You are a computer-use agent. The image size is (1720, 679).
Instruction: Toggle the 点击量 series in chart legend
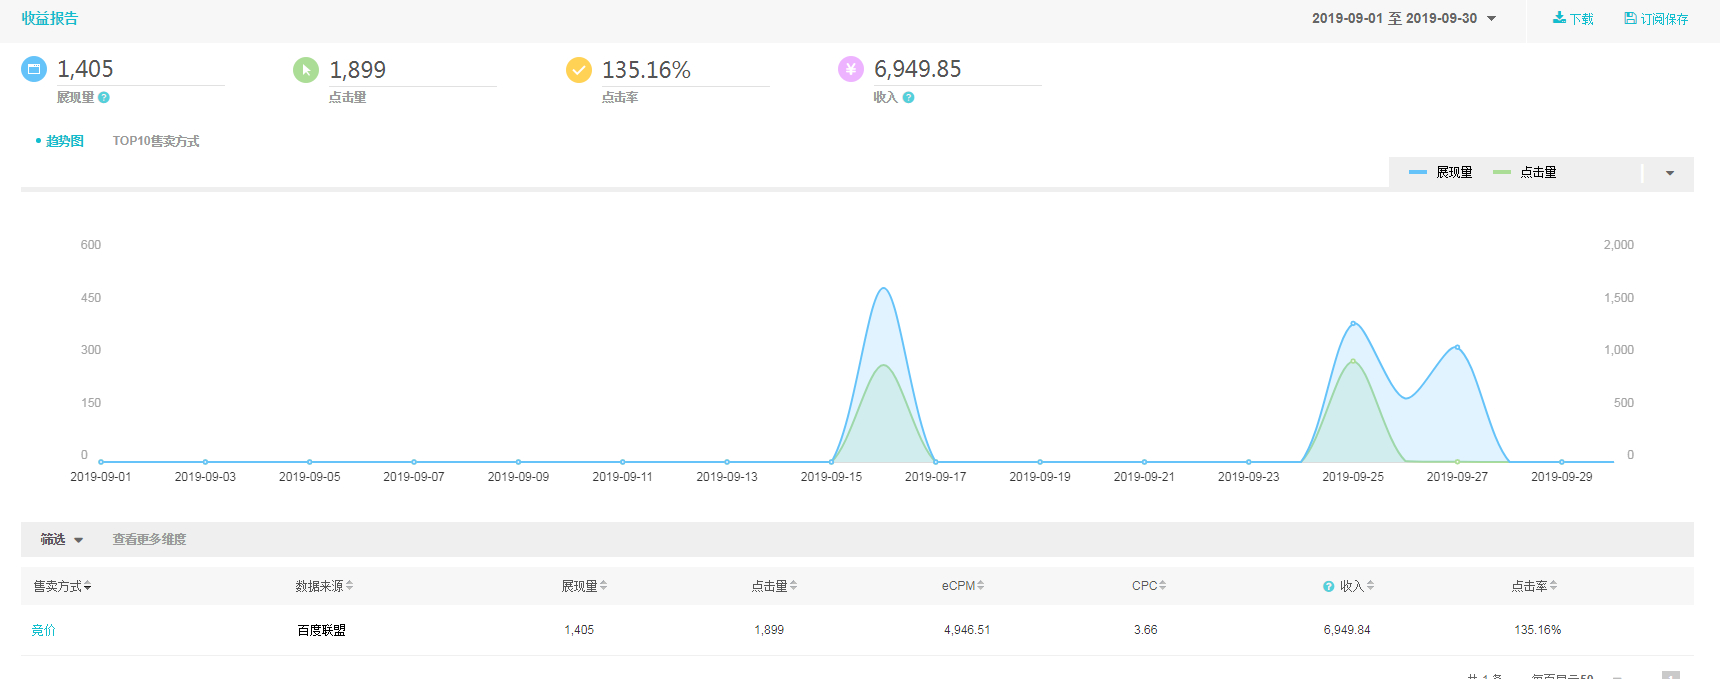tap(1525, 173)
